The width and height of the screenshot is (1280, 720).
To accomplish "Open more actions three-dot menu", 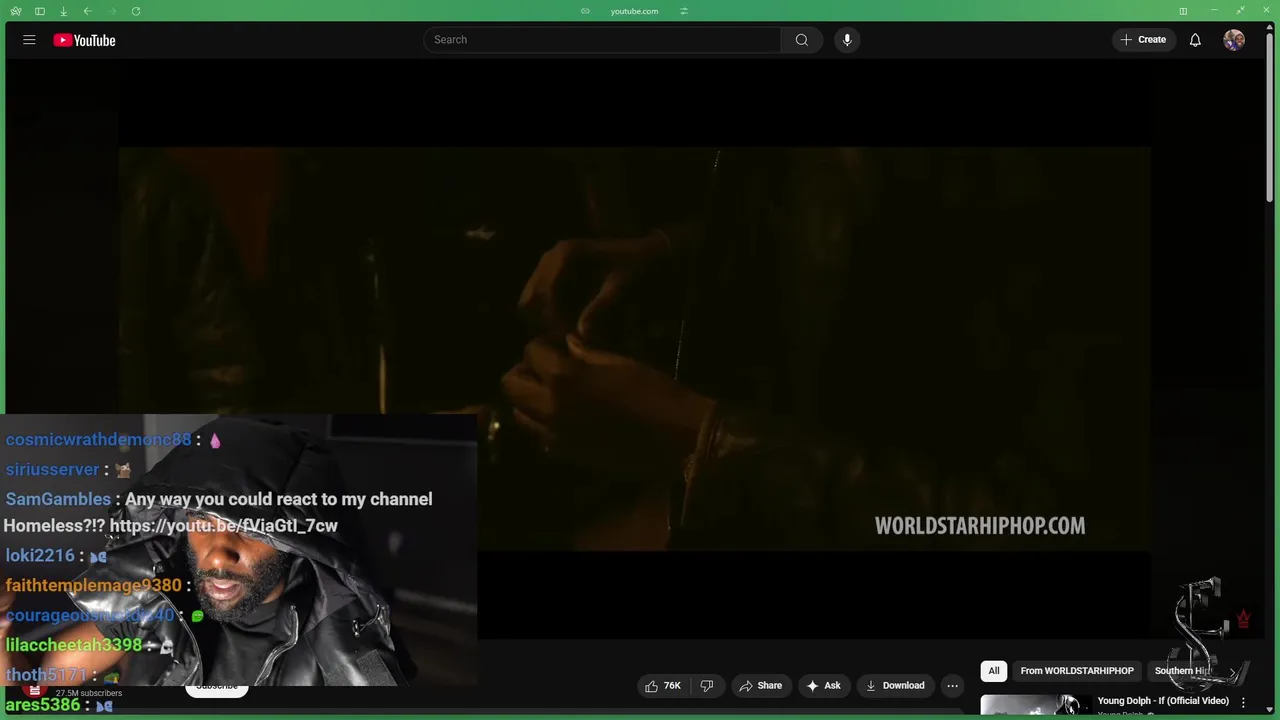I will coord(952,685).
